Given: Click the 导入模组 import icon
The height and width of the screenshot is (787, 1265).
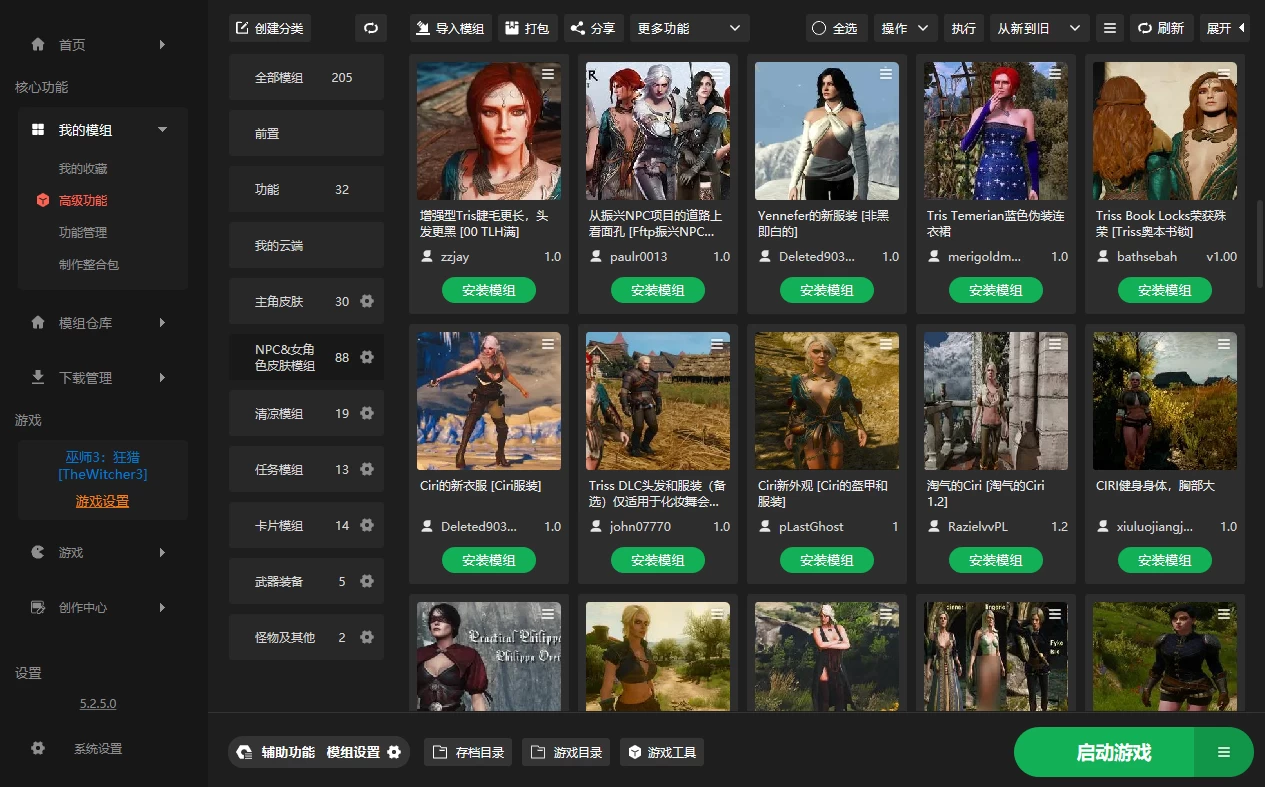Looking at the screenshot, I should tap(424, 28).
